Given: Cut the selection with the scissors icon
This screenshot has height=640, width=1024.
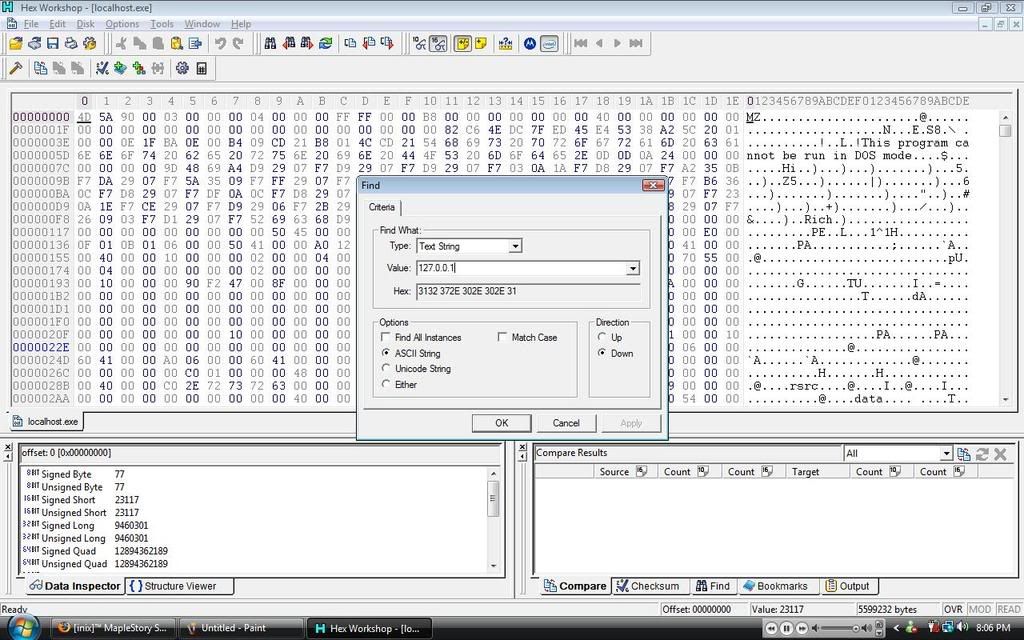Looking at the screenshot, I should tap(121, 44).
